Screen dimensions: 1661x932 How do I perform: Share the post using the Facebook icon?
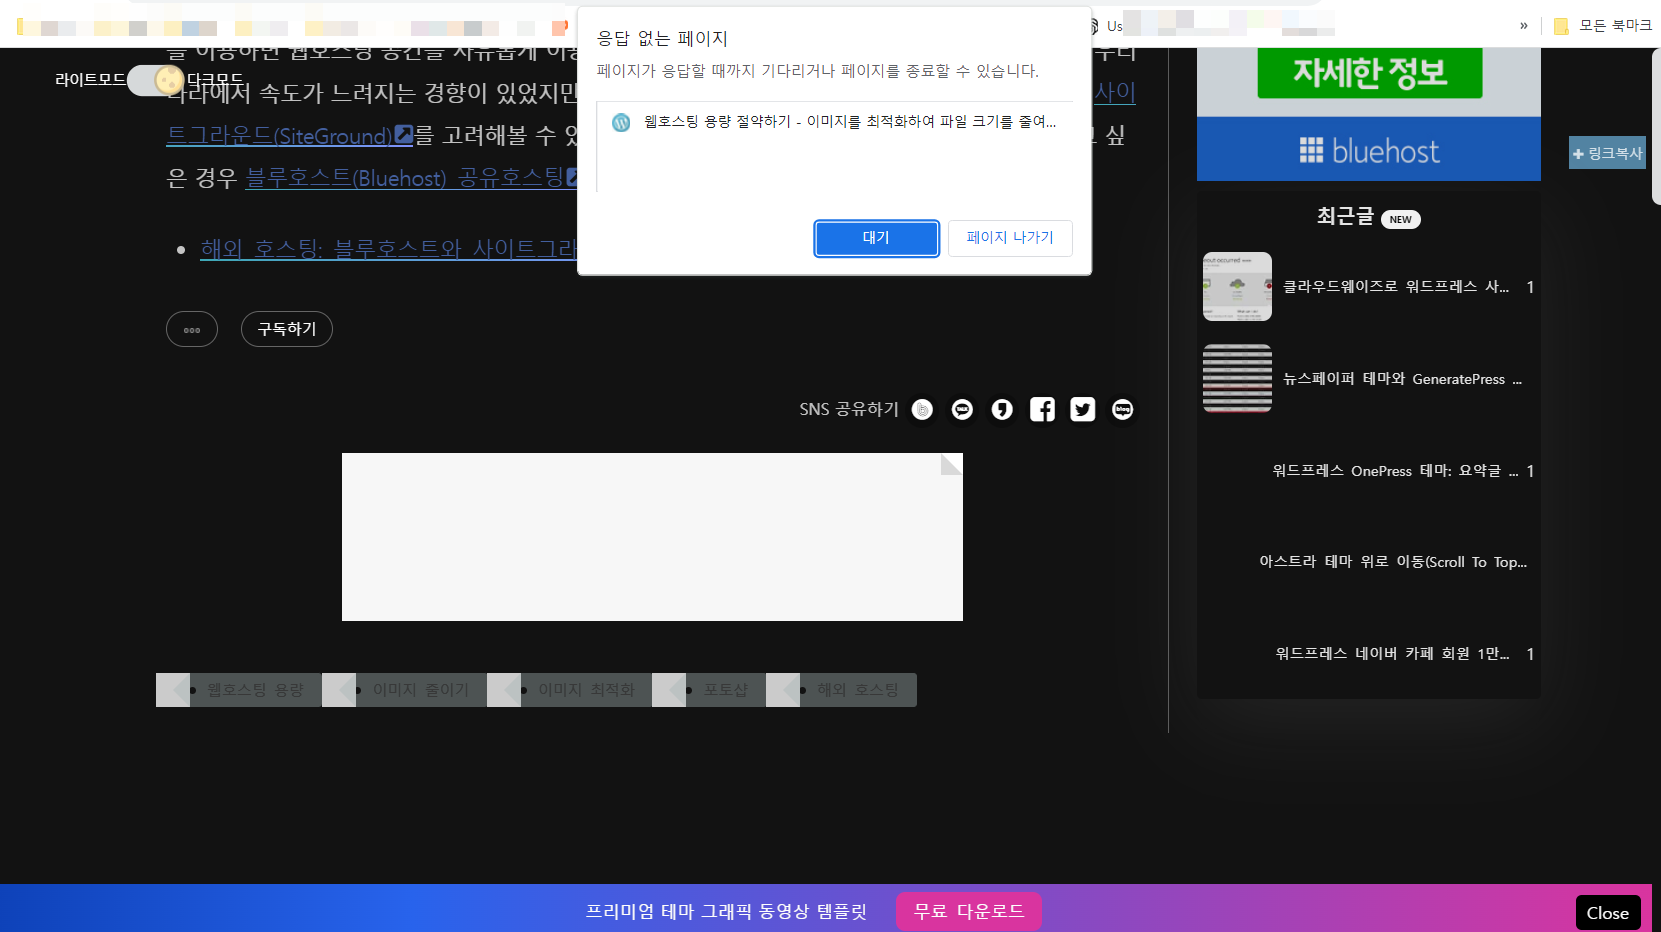1042,409
